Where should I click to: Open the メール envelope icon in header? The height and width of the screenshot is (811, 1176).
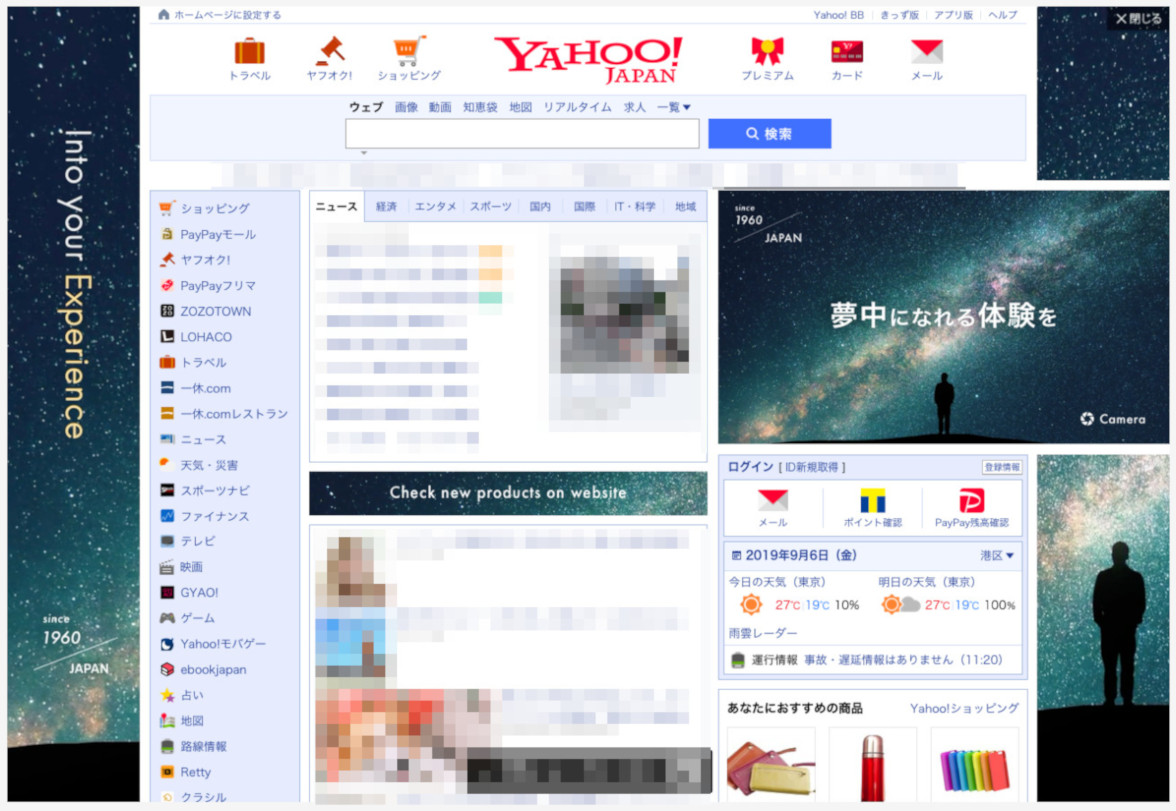[x=926, y=51]
